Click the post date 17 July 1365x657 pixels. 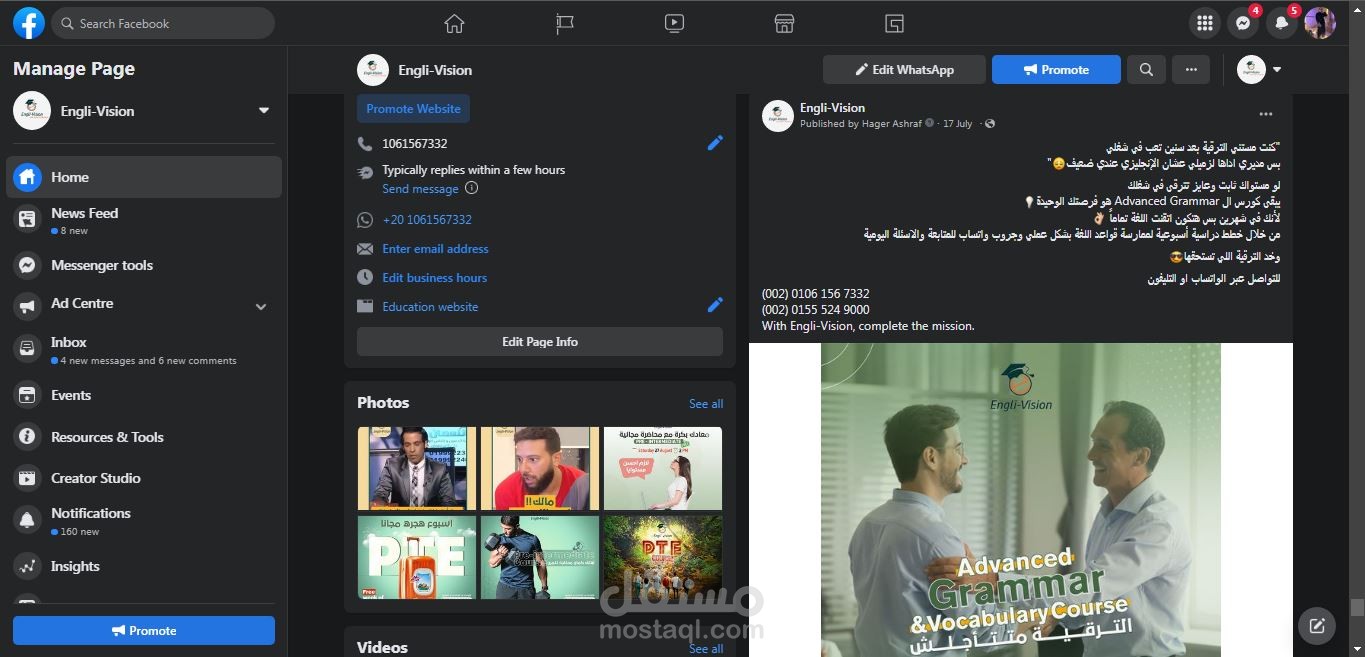(957, 124)
